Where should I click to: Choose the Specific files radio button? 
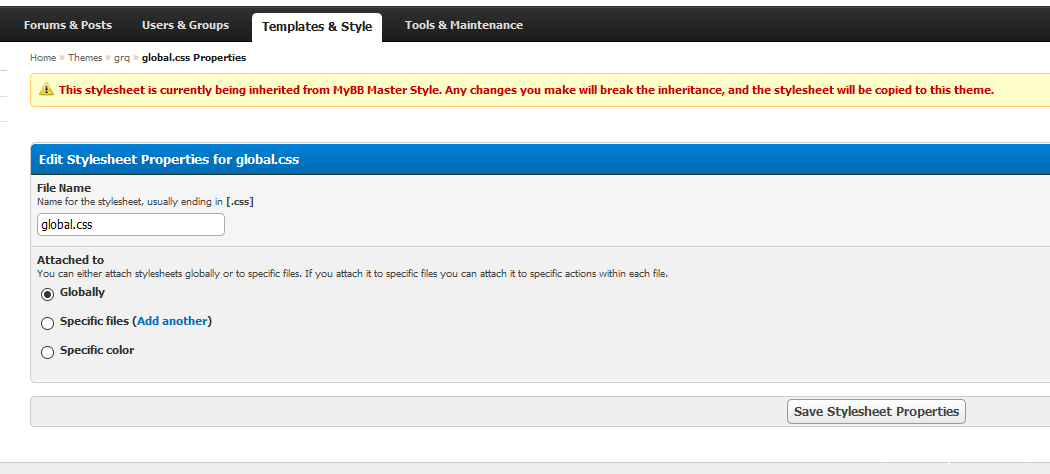point(47,323)
